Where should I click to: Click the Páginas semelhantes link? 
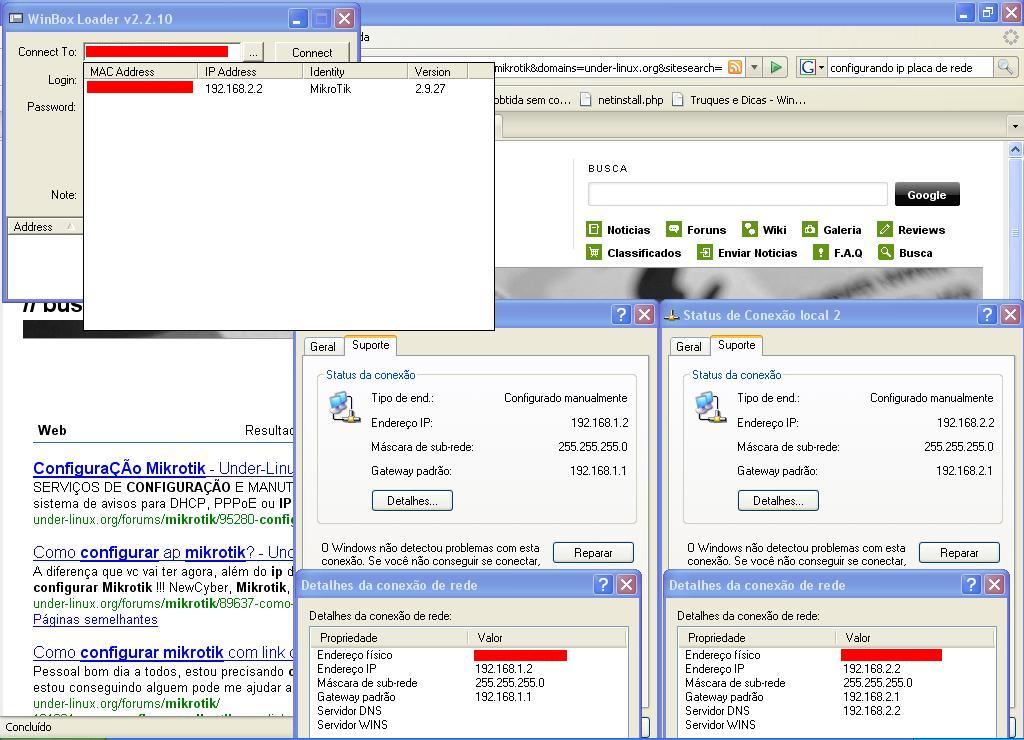tap(95, 620)
